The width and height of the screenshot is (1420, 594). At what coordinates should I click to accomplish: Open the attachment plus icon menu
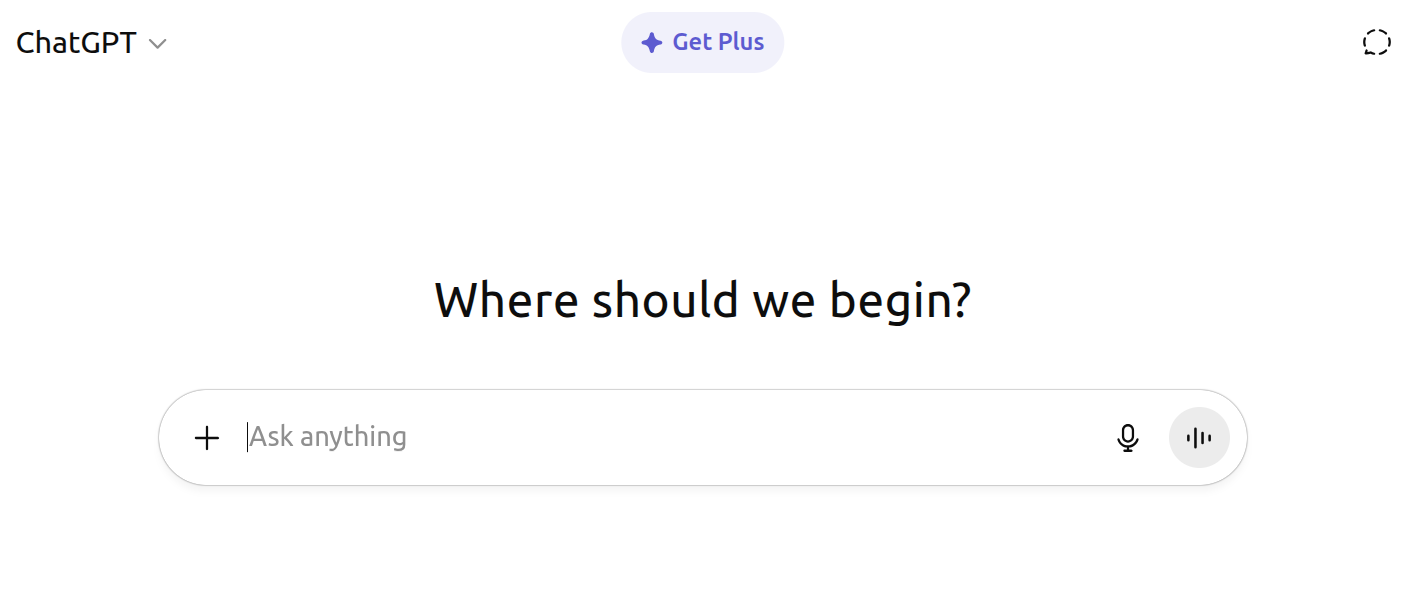point(206,438)
